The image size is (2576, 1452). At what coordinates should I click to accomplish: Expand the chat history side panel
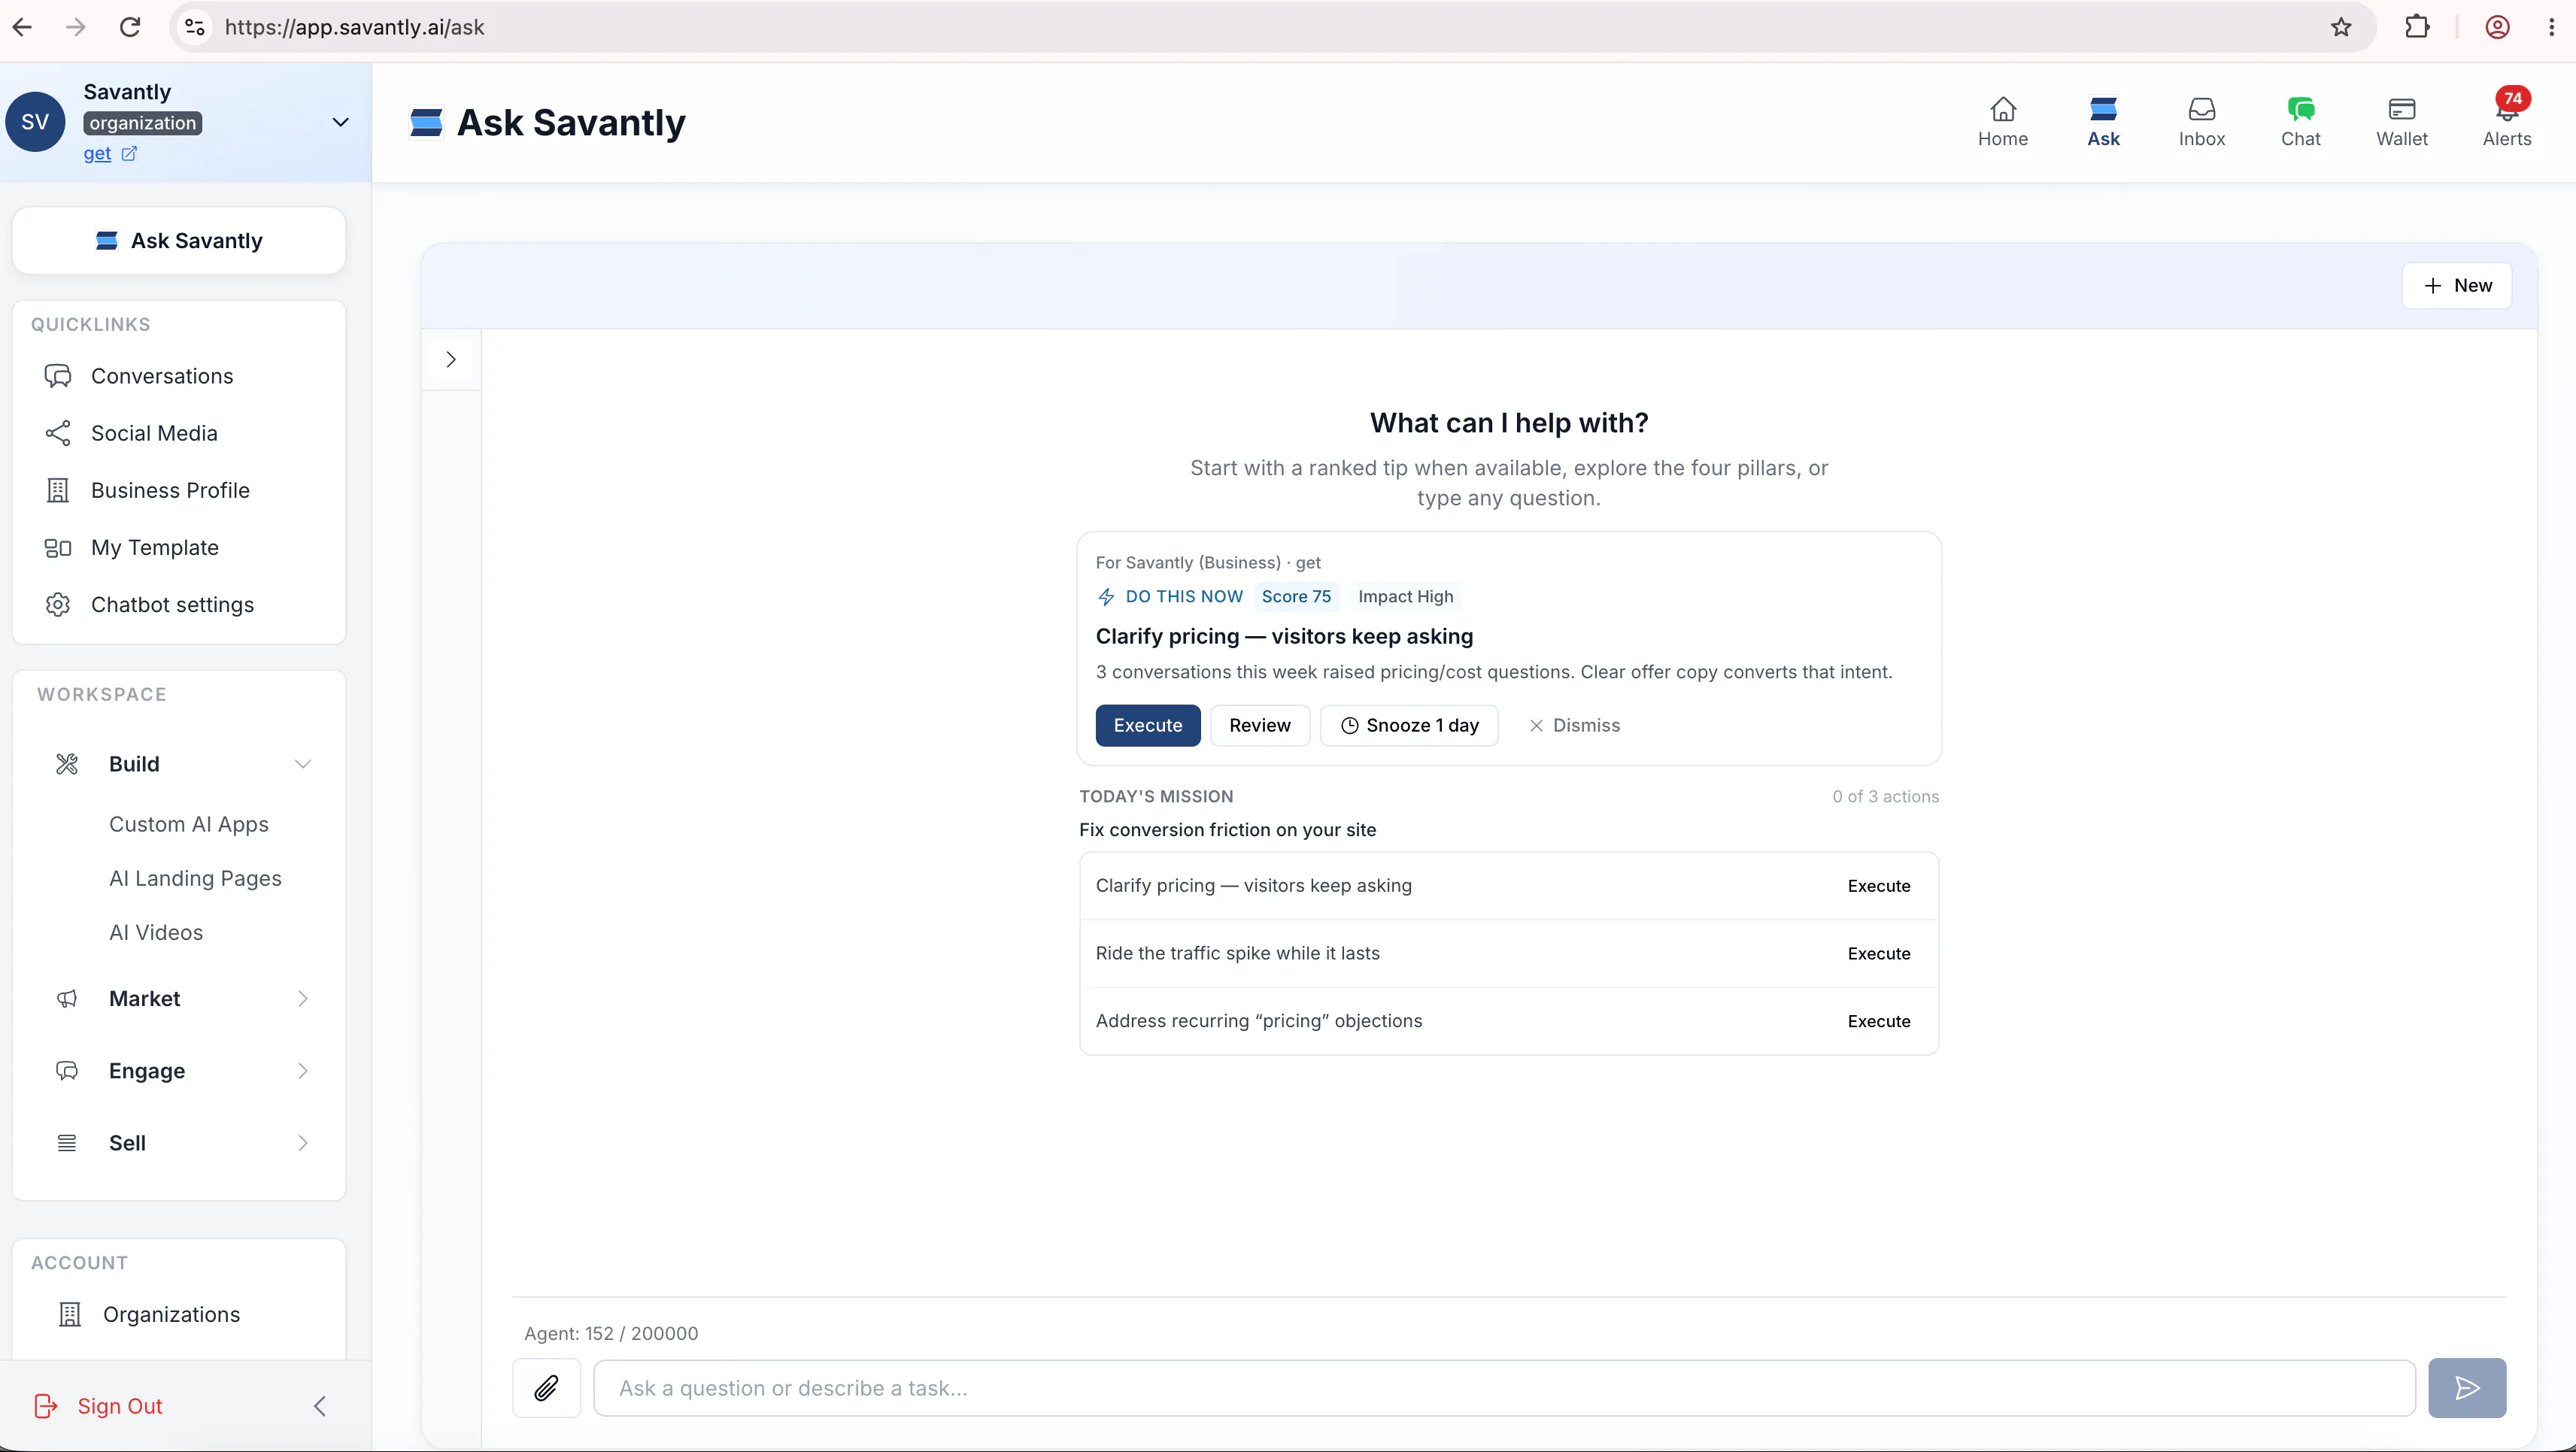pyautogui.click(x=451, y=359)
